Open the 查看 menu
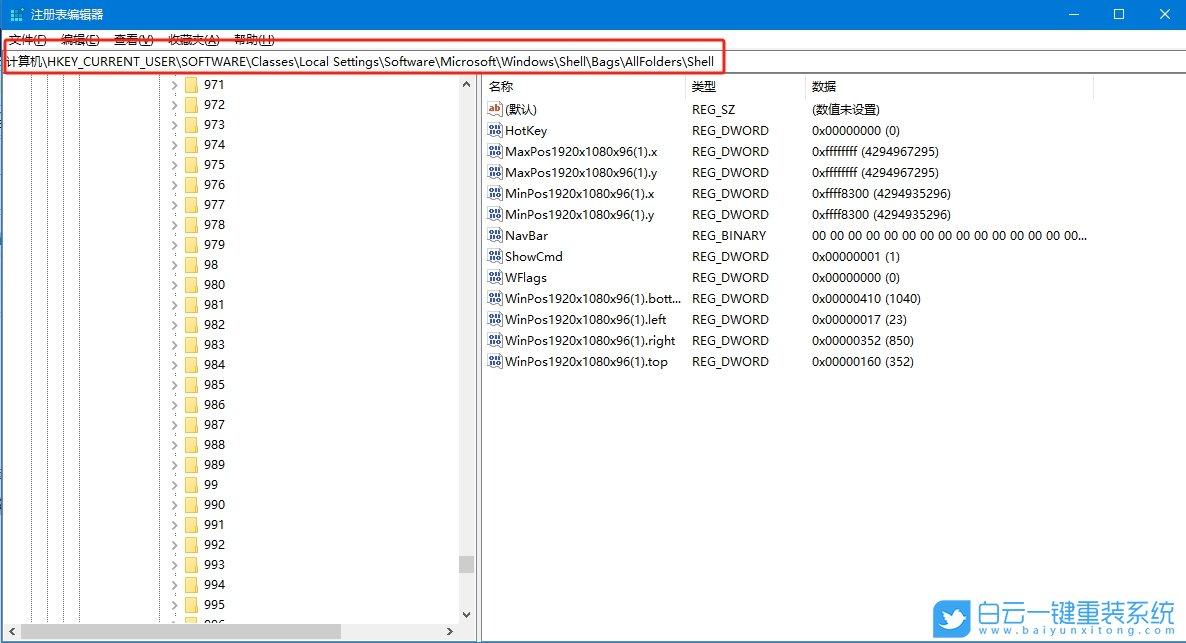1186x643 pixels. [131, 39]
